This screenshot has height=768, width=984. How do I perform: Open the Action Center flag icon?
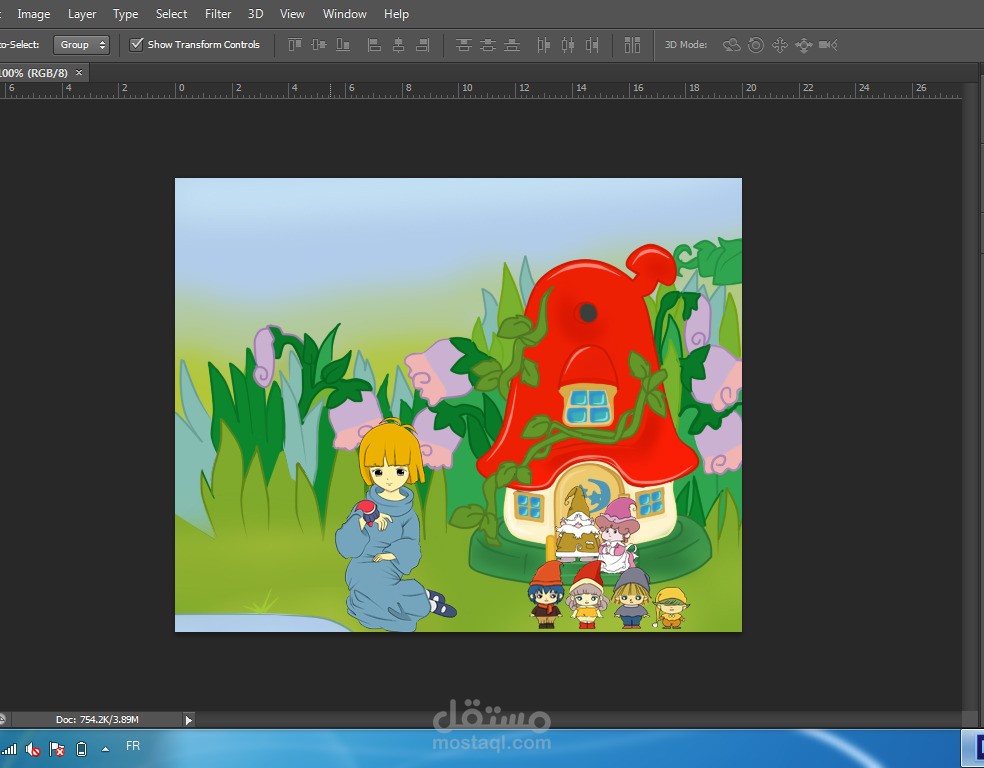click(x=56, y=749)
